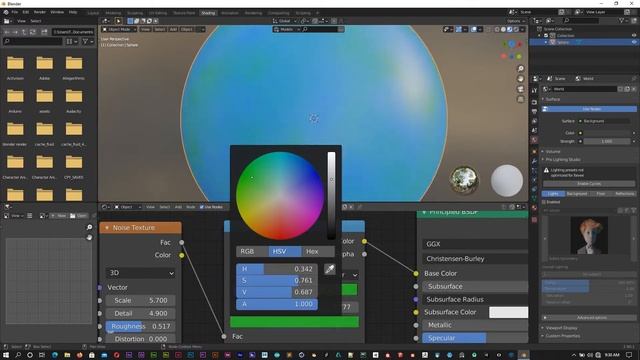Open Christensen-Burley subsurface method dropdown
Image resolution: width=640 pixels, height=360 pixels.
[475, 259]
